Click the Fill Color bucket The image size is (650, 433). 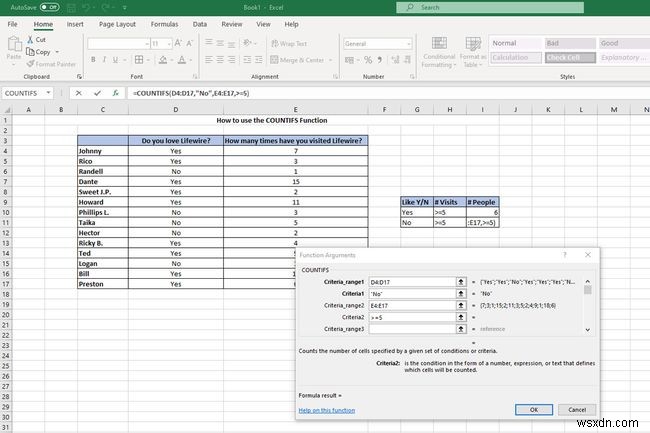[x=163, y=60]
